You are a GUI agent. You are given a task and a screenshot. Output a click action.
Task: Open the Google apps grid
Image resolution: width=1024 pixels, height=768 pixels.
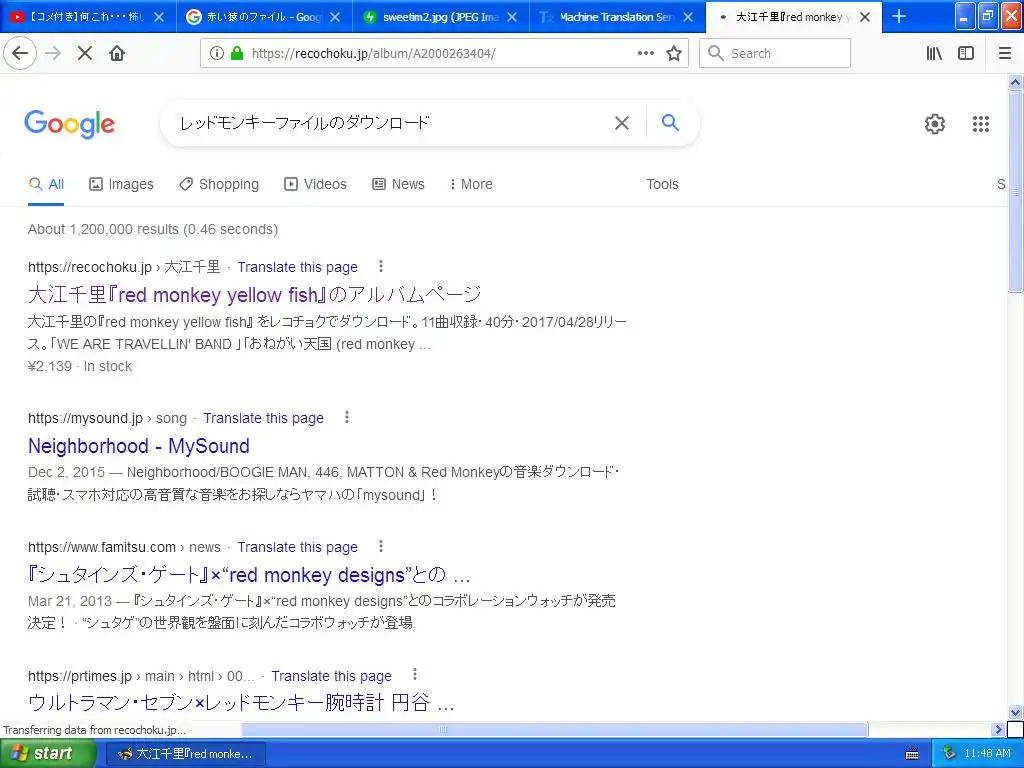point(981,123)
